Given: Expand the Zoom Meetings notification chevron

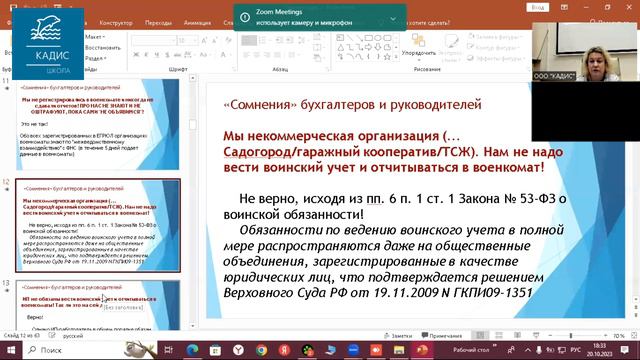Looking at the screenshot, I should click(x=393, y=19).
